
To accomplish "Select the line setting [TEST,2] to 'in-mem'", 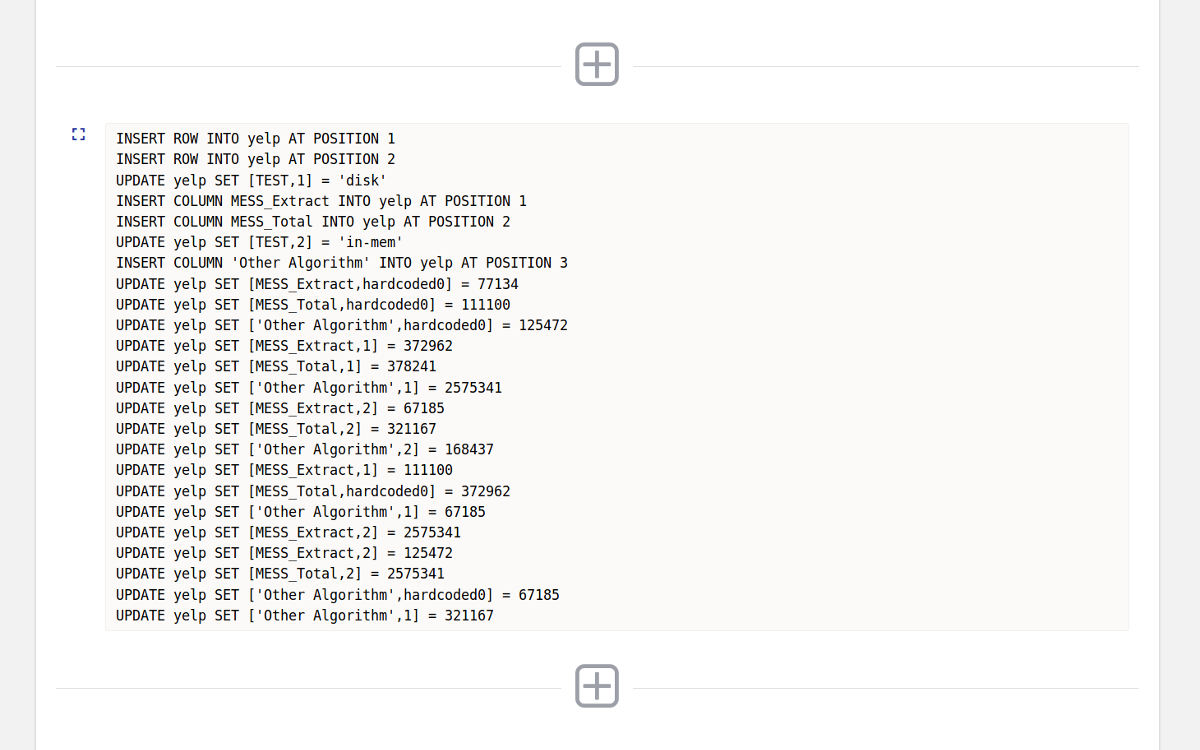I will [x=259, y=242].
